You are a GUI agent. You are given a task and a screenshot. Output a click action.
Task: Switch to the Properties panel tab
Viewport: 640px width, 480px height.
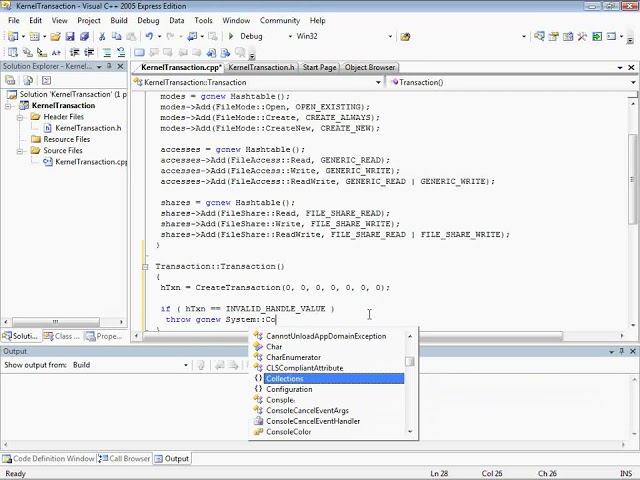(103, 336)
